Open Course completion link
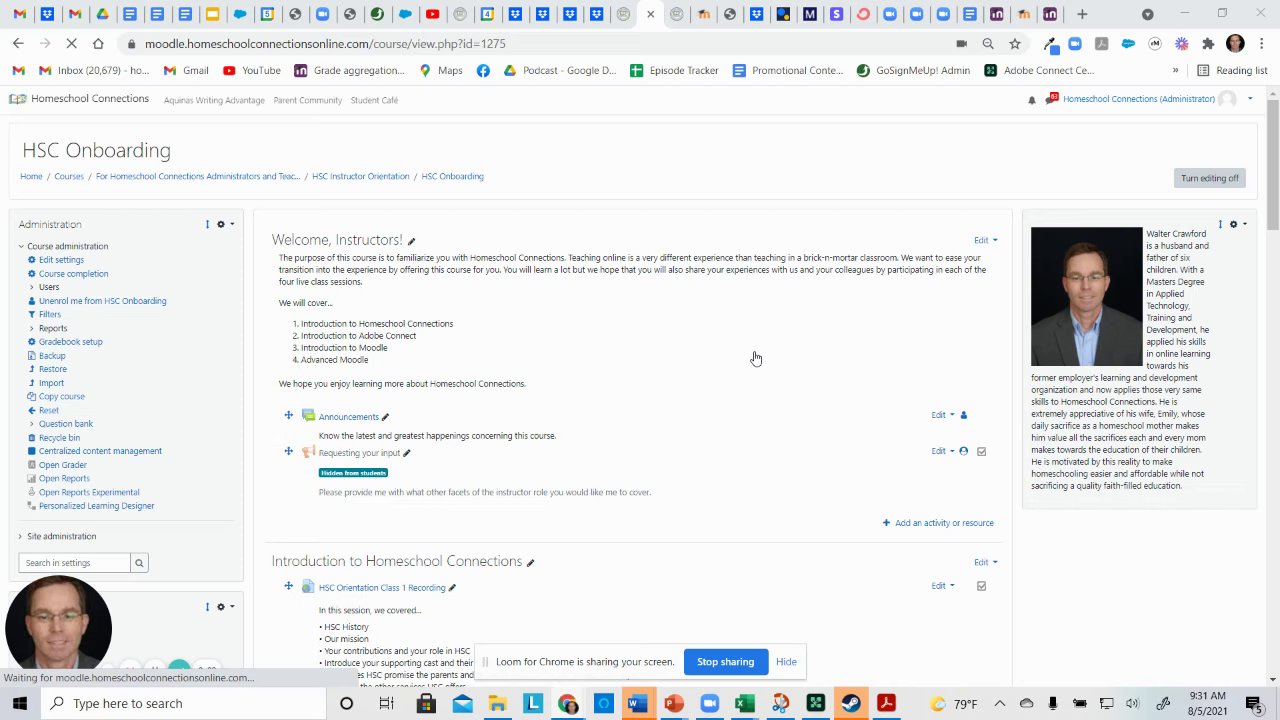This screenshot has height=720, width=1280. [73, 274]
